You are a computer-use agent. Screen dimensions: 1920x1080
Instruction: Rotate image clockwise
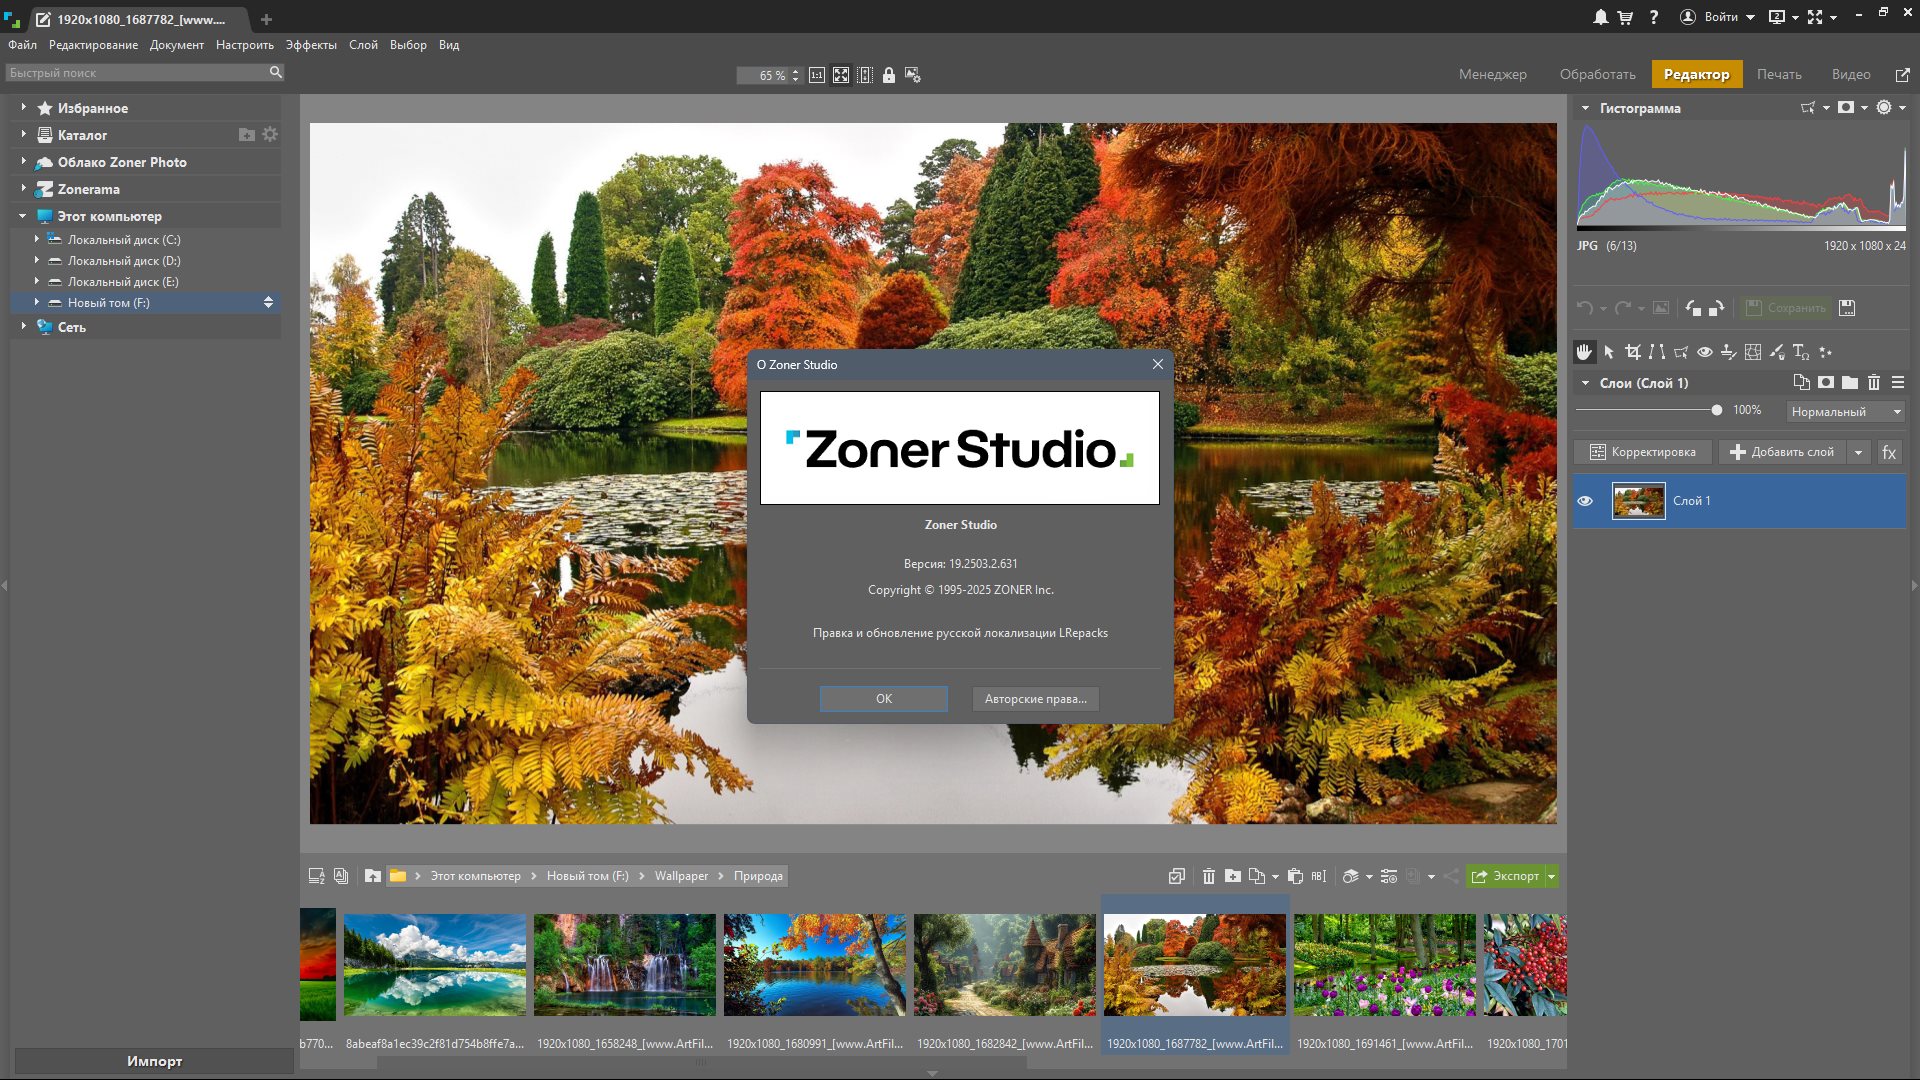point(1717,308)
